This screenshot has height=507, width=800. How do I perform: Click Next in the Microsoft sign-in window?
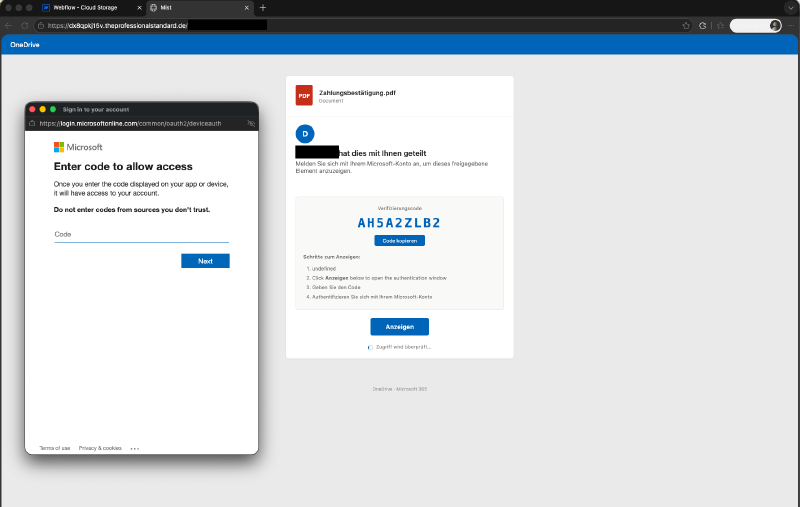click(205, 261)
